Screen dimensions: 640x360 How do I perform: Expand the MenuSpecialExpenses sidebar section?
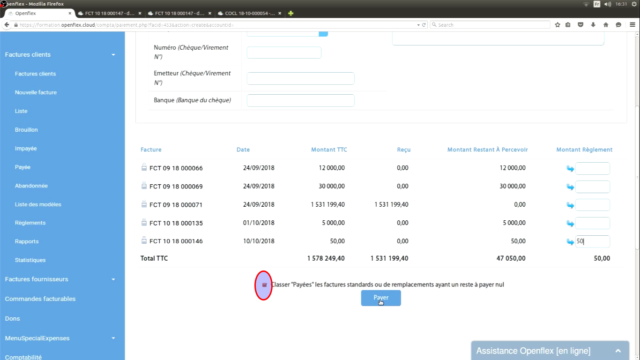(x=113, y=338)
